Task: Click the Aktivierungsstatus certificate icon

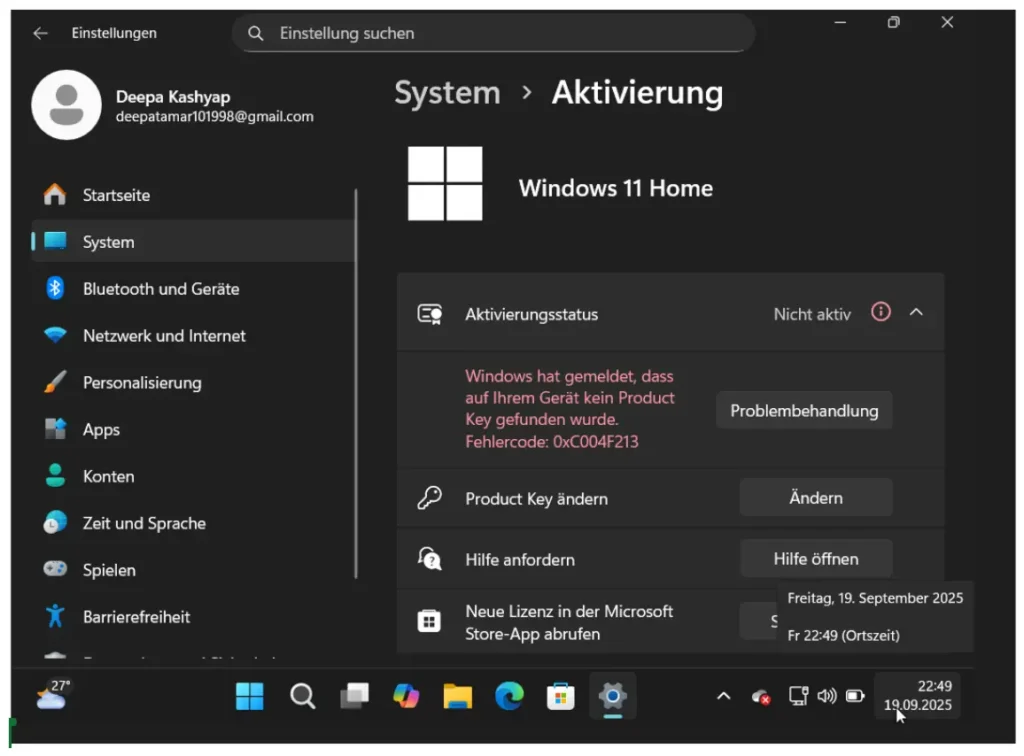Action: 430,314
